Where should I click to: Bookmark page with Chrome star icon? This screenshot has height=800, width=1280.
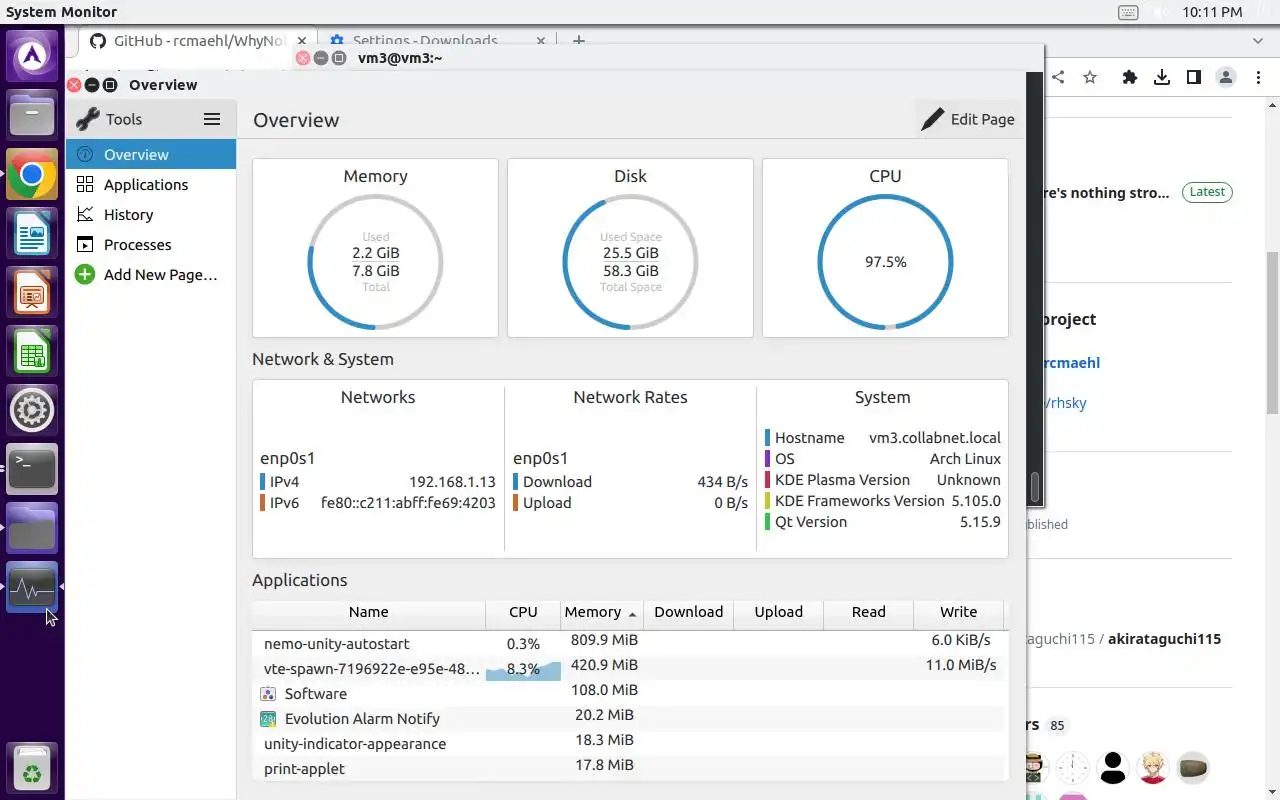(1090, 77)
